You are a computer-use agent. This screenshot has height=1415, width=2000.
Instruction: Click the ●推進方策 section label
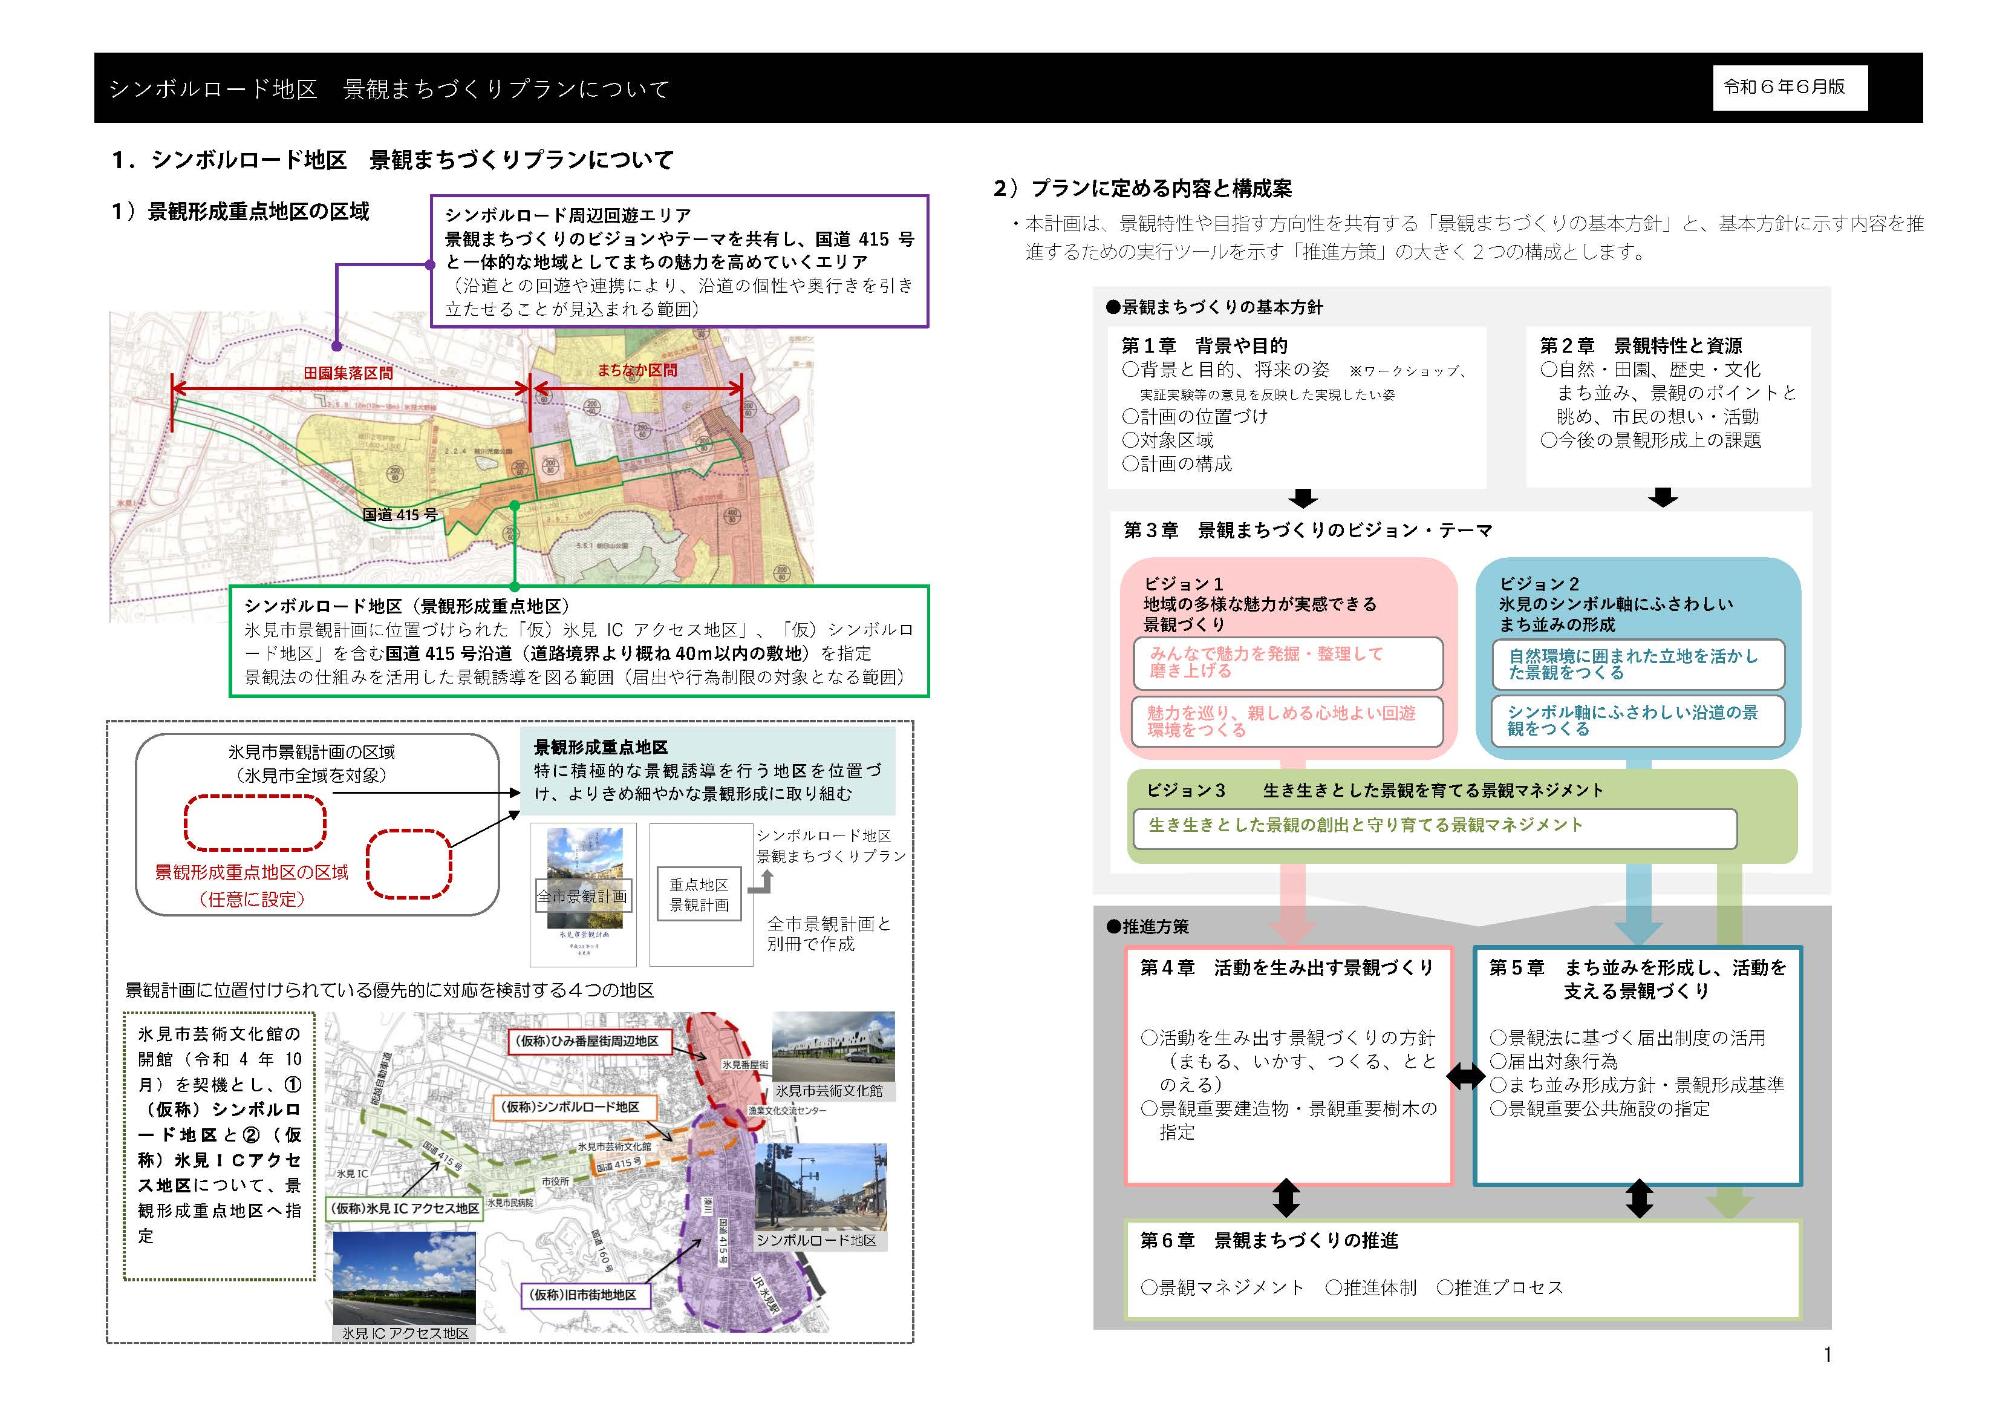1148,927
